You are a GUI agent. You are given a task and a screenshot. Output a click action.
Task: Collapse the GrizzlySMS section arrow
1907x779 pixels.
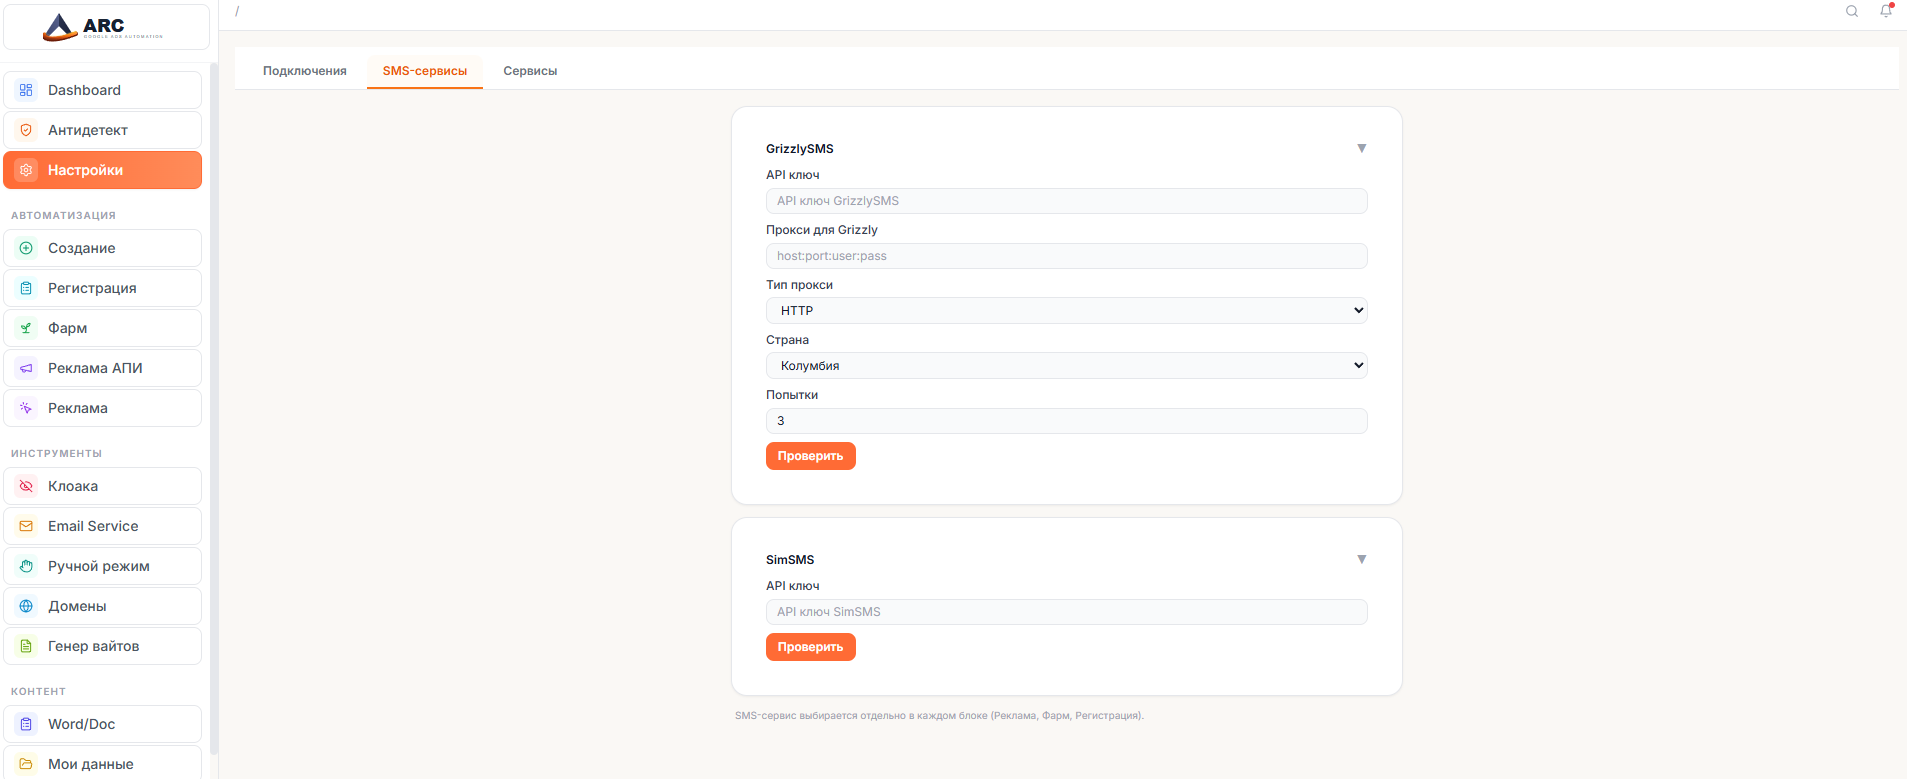(x=1361, y=148)
